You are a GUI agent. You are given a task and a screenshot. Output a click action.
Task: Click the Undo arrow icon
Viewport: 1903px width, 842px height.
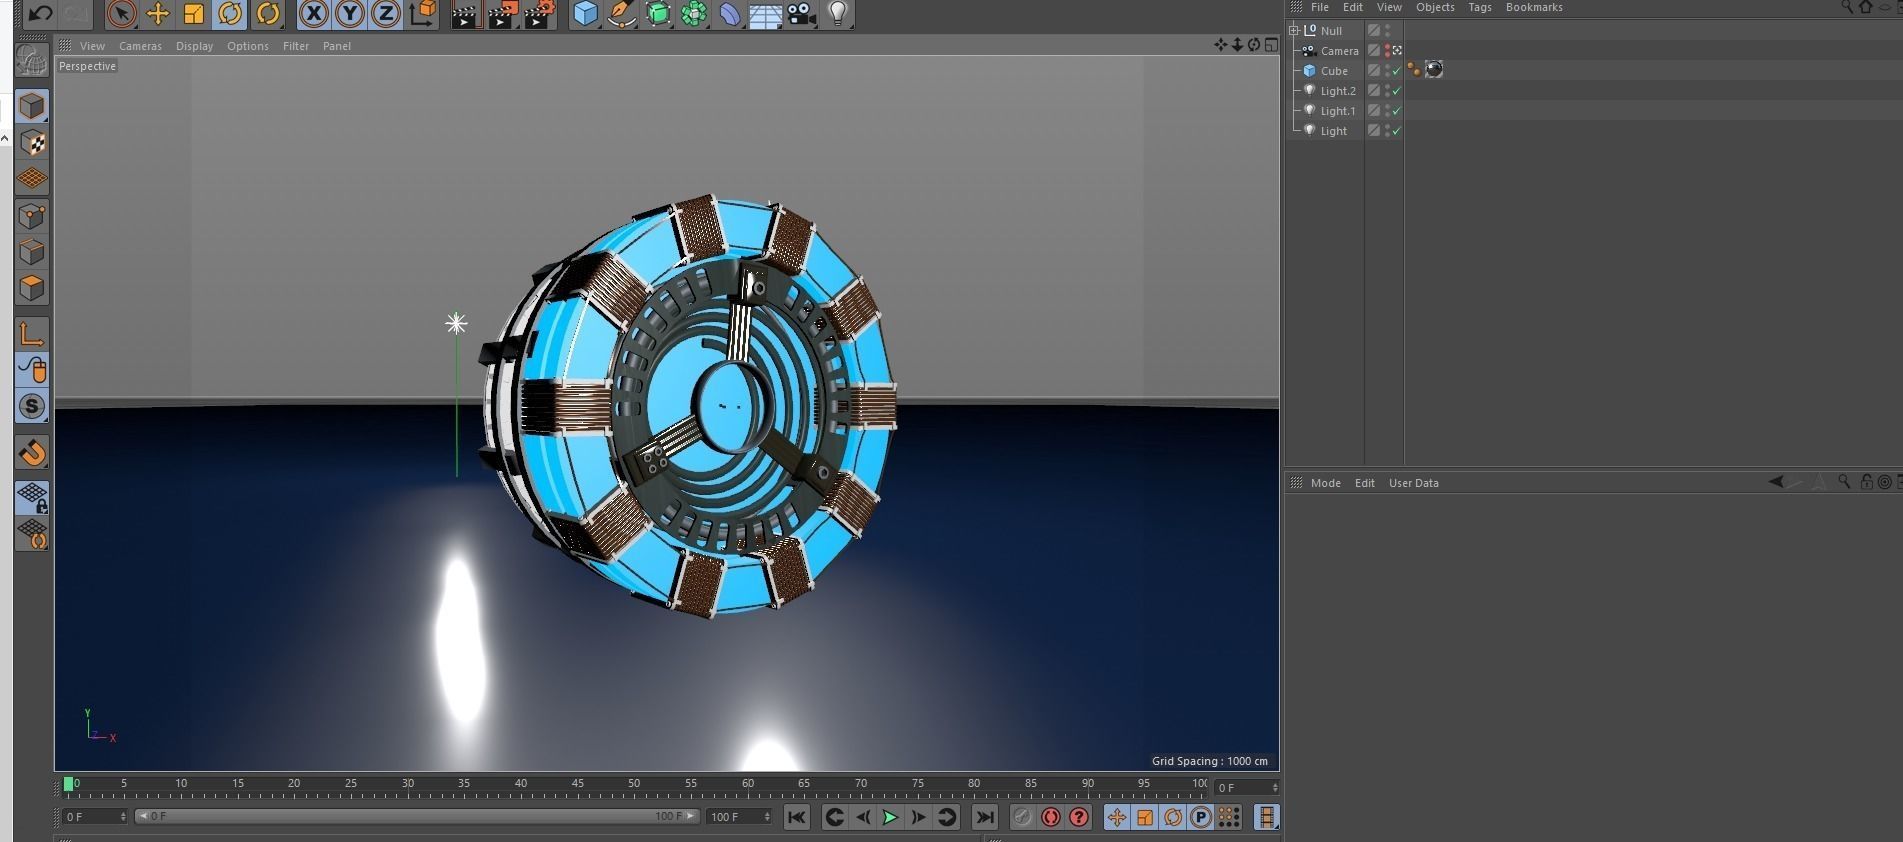[40, 13]
